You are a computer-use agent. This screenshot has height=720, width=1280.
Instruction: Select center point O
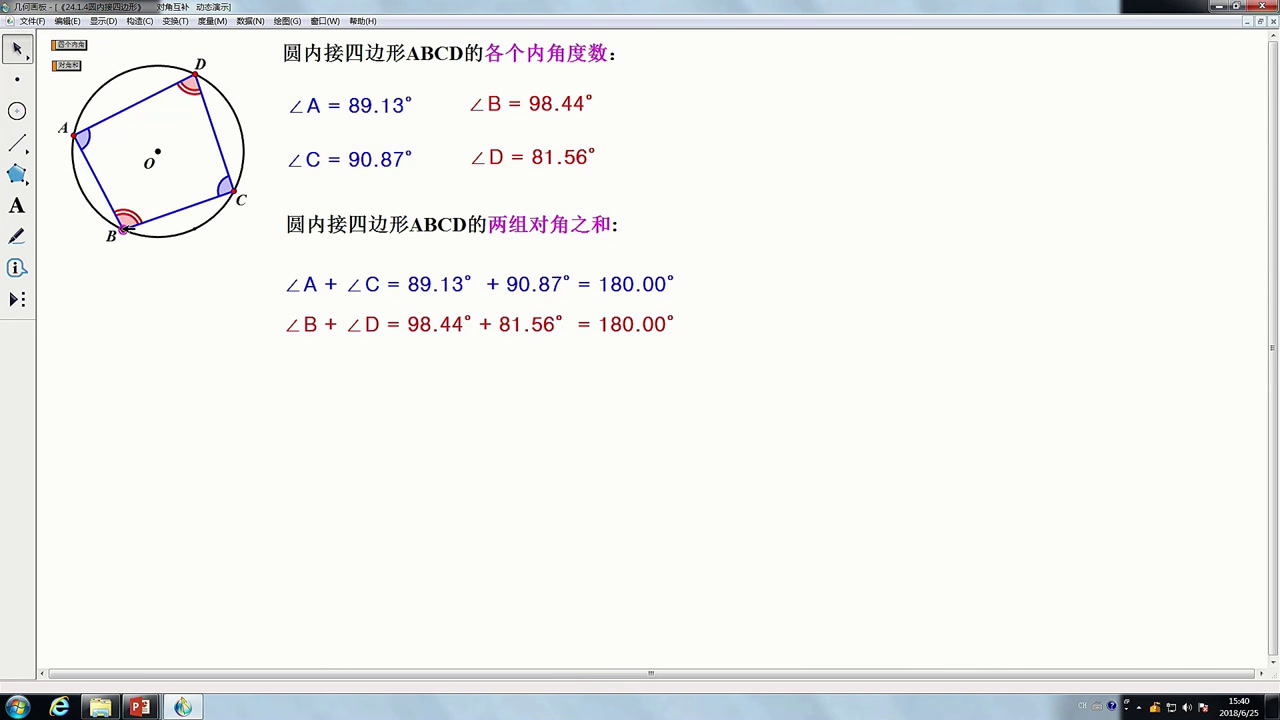(x=158, y=152)
